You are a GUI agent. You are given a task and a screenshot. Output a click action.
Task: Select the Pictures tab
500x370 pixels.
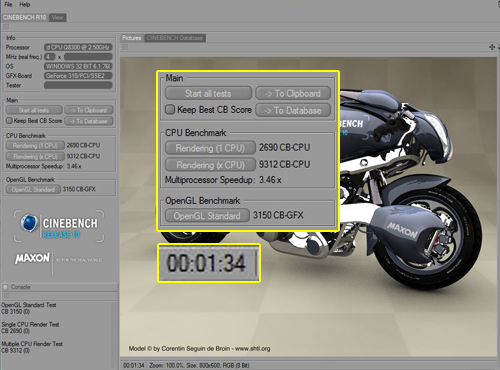point(132,38)
